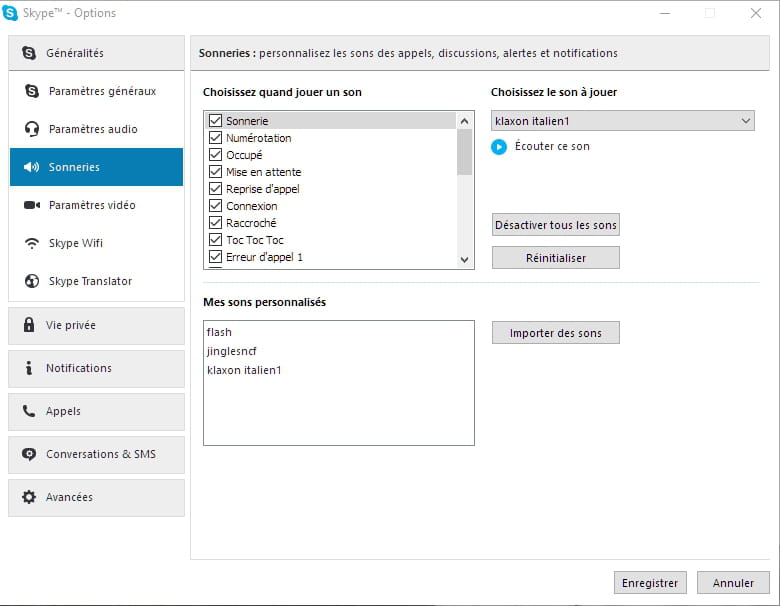
Task: Open the klaxon italien1 sound dropdown
Action: click(x=622, y=121)
